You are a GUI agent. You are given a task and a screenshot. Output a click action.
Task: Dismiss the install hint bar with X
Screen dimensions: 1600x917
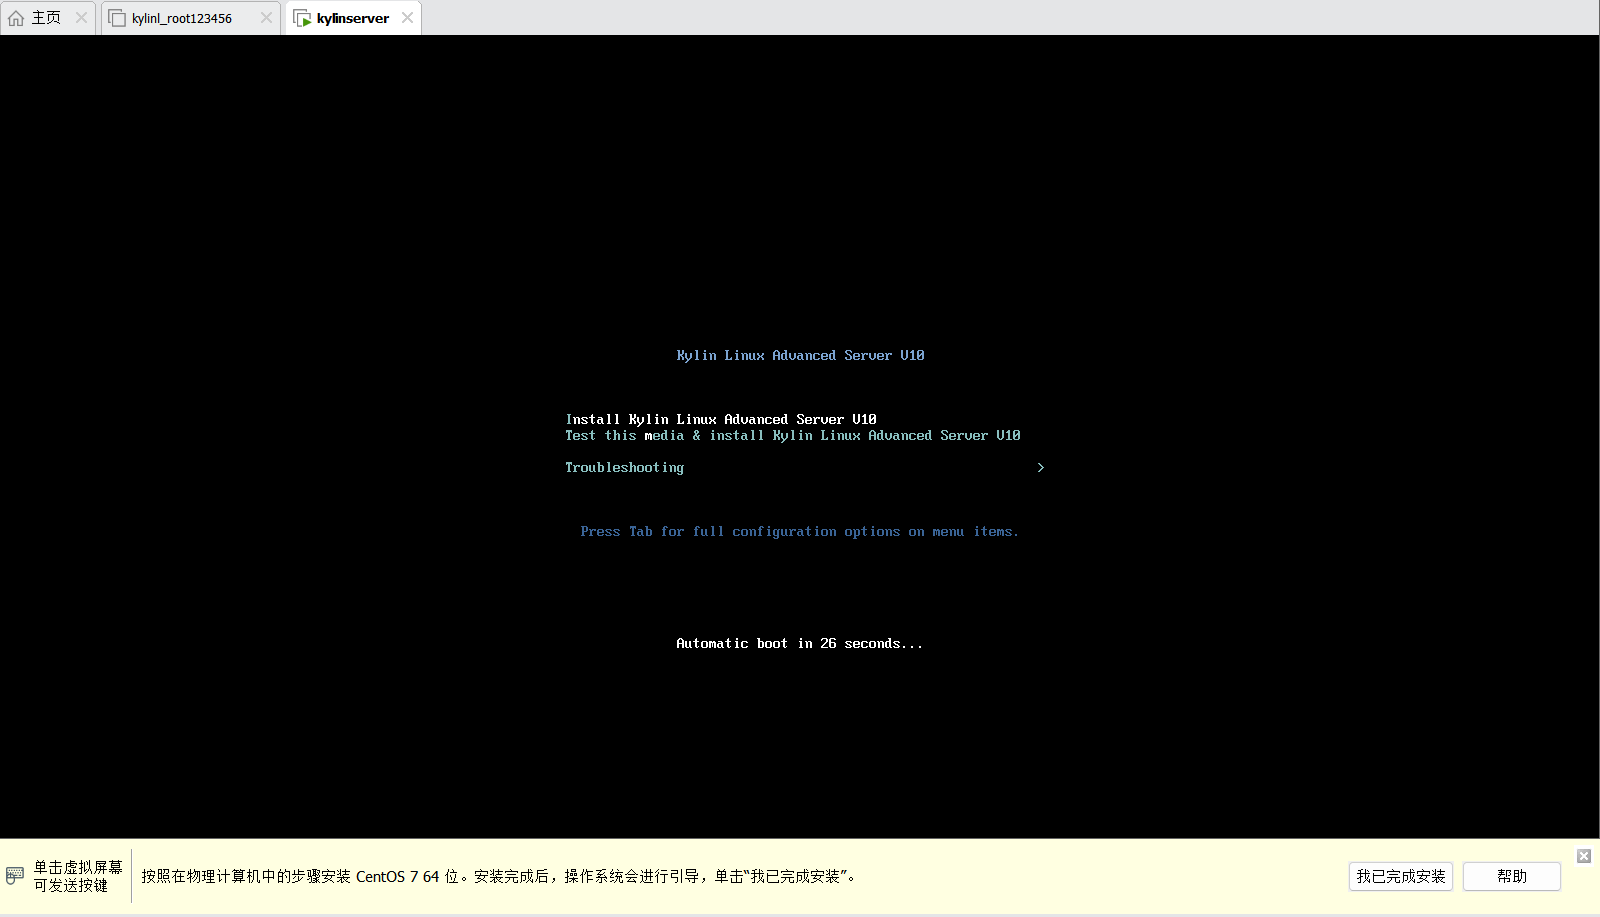pyautogui.click(x=1584, y=856)
